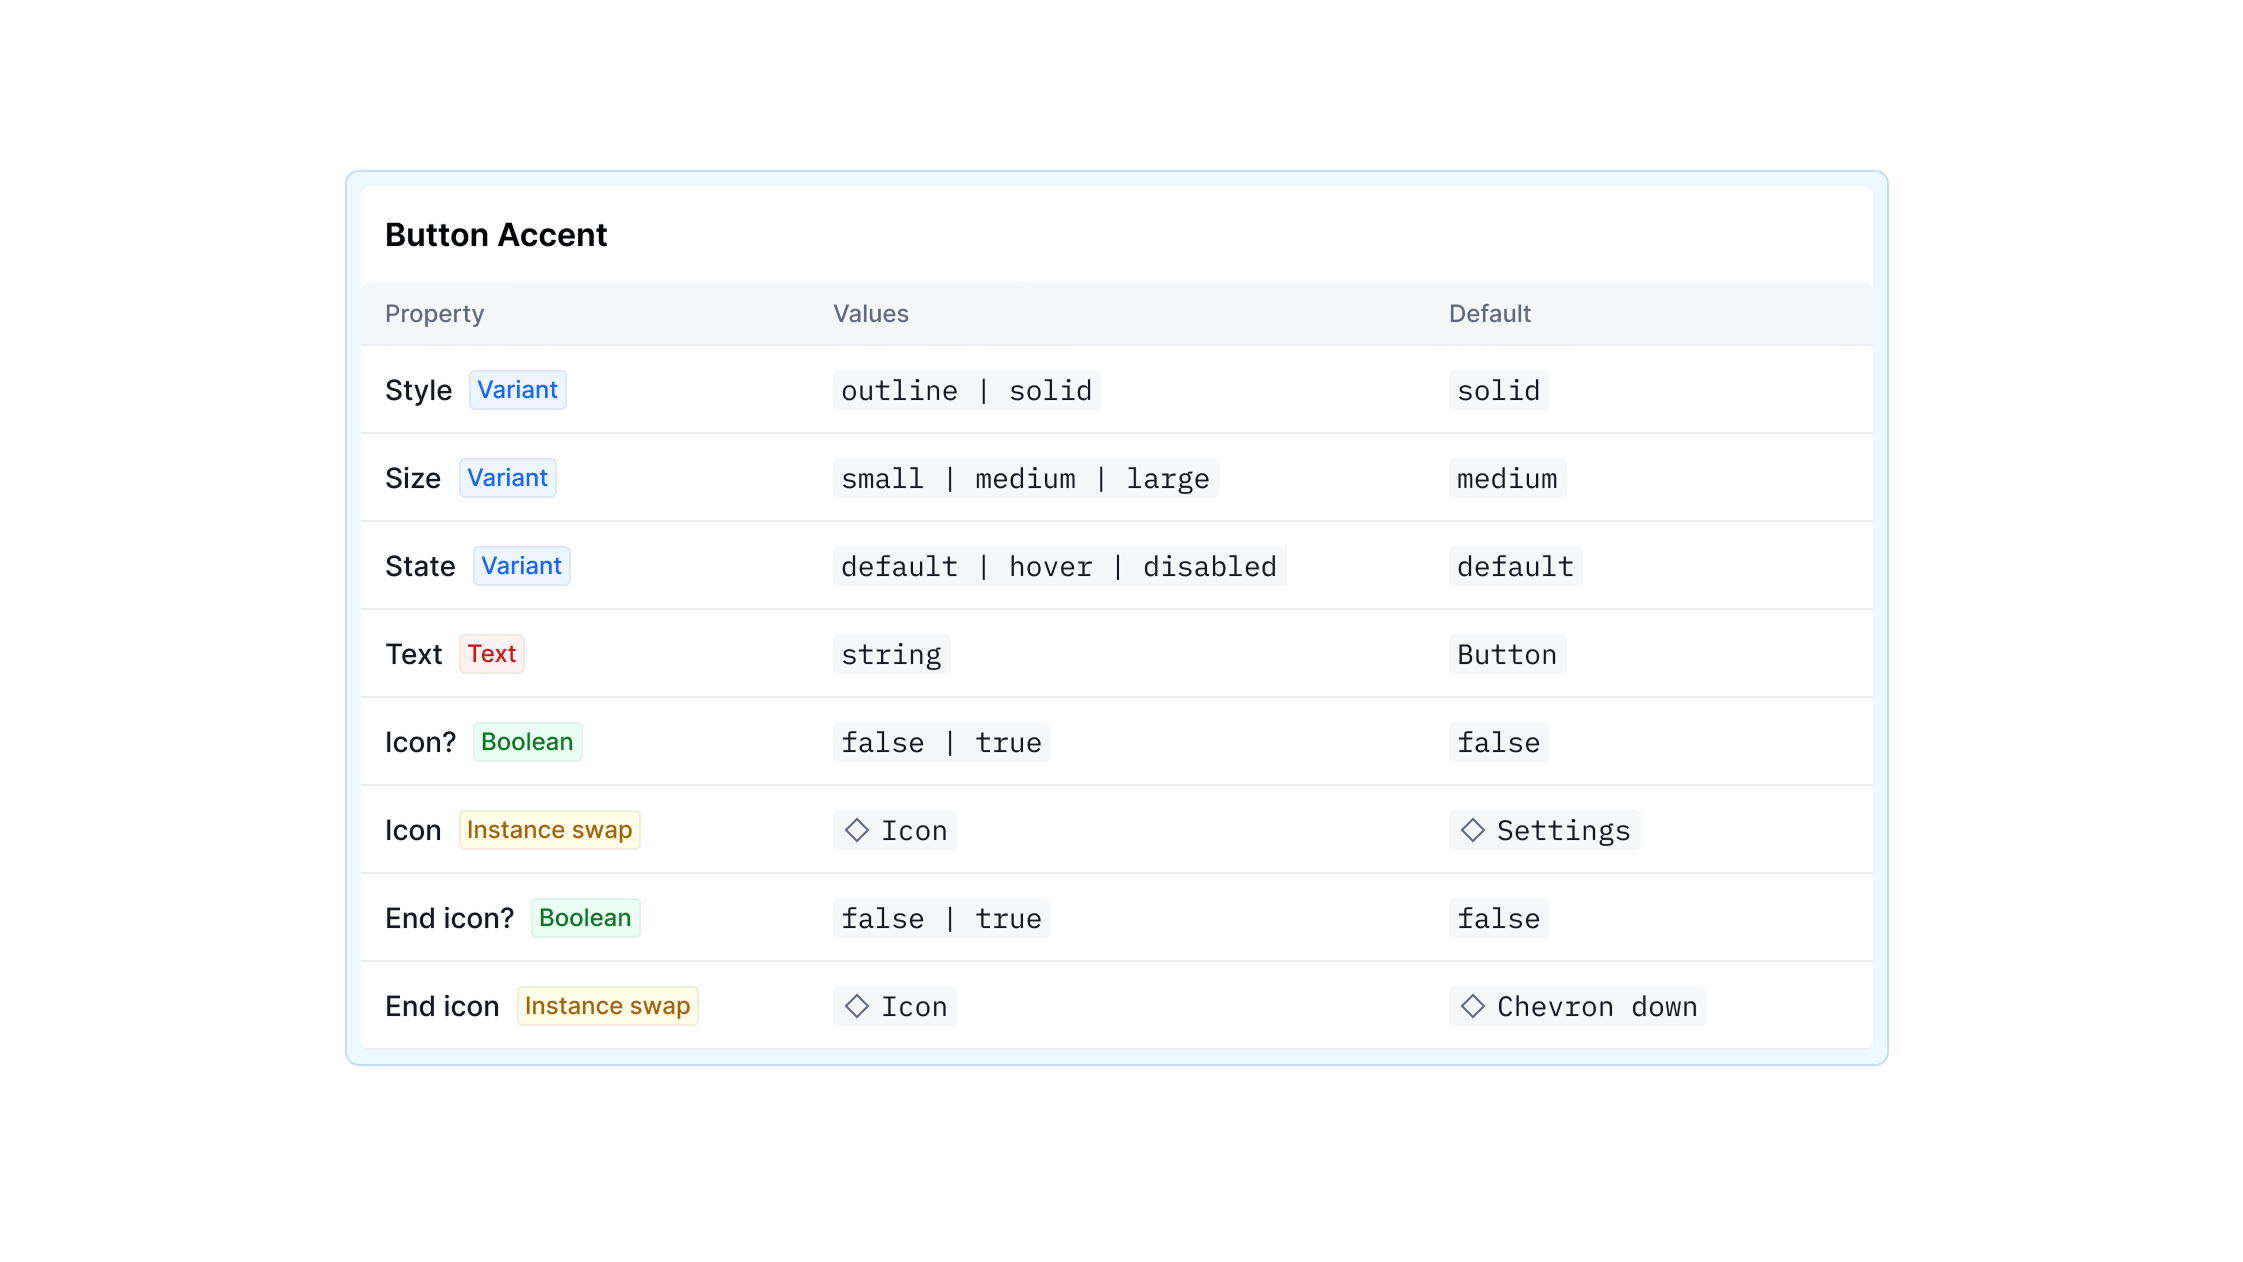Click the Instance swap badge in the End icon row

(607, 1006)
